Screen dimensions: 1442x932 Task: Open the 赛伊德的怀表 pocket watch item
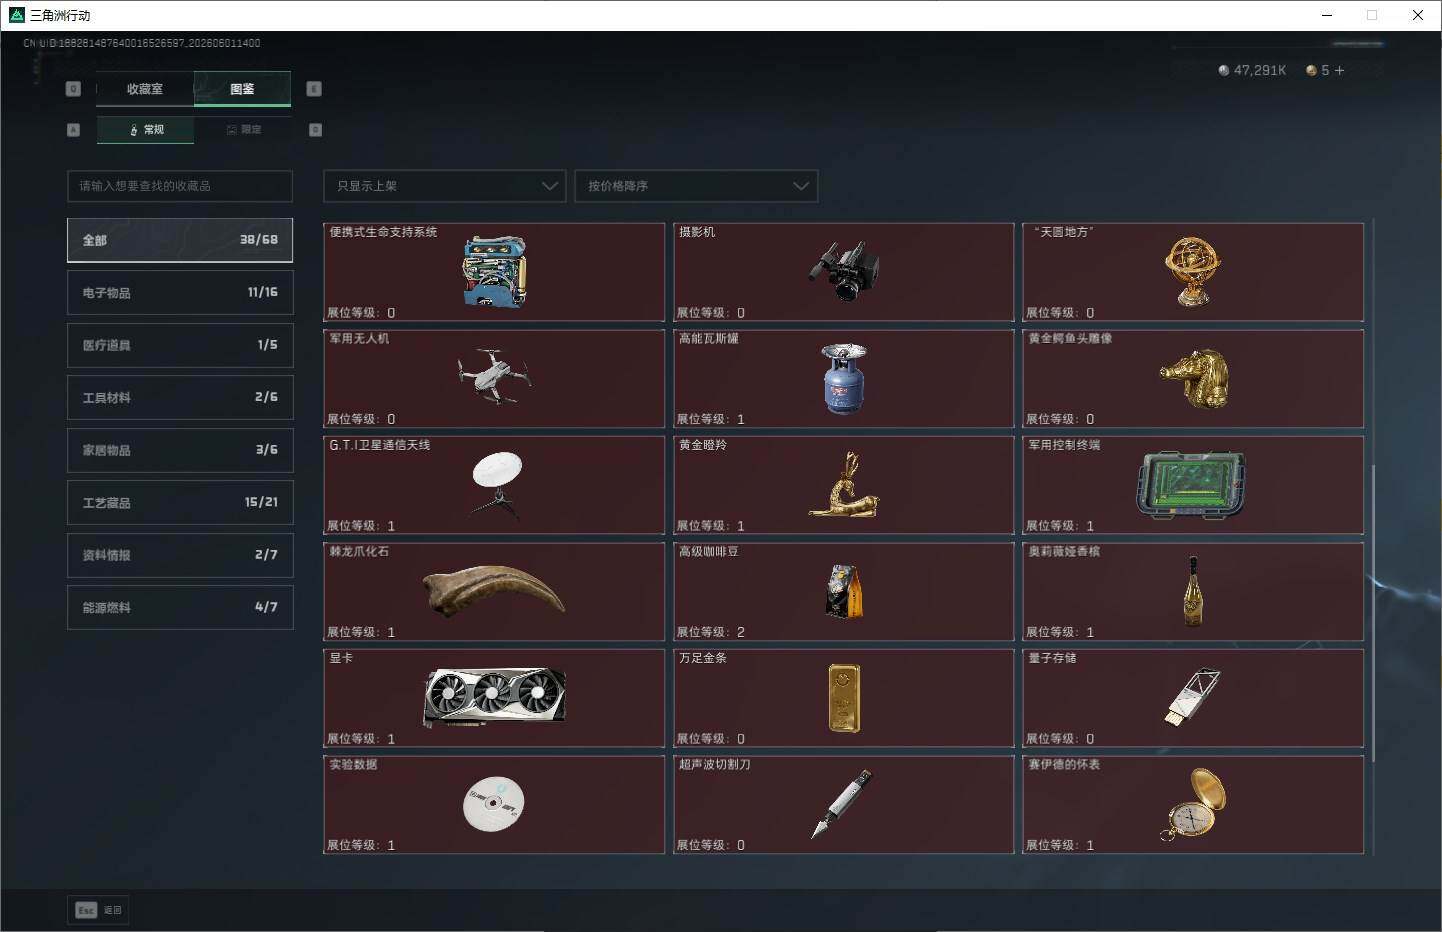[x=1193, y=805]
